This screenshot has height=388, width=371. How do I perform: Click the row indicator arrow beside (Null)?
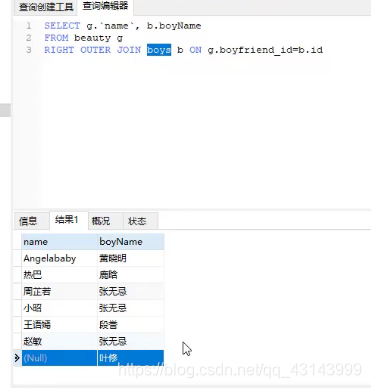pyautogui.click(x=17, y=358)
